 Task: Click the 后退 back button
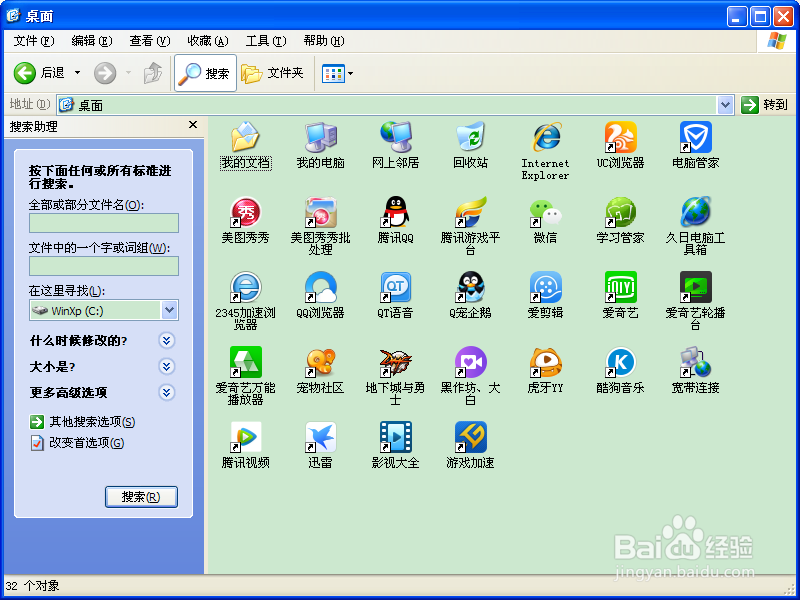[x=39, y=73]
